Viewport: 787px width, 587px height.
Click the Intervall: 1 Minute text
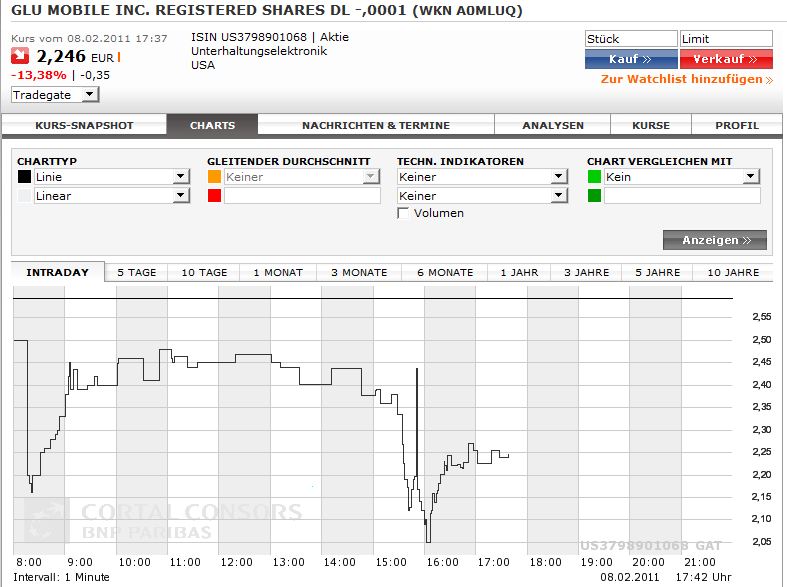61,577
